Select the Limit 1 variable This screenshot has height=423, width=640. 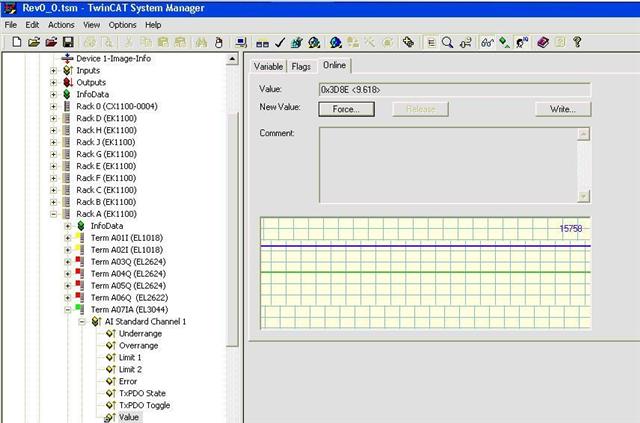pos(130,357)
